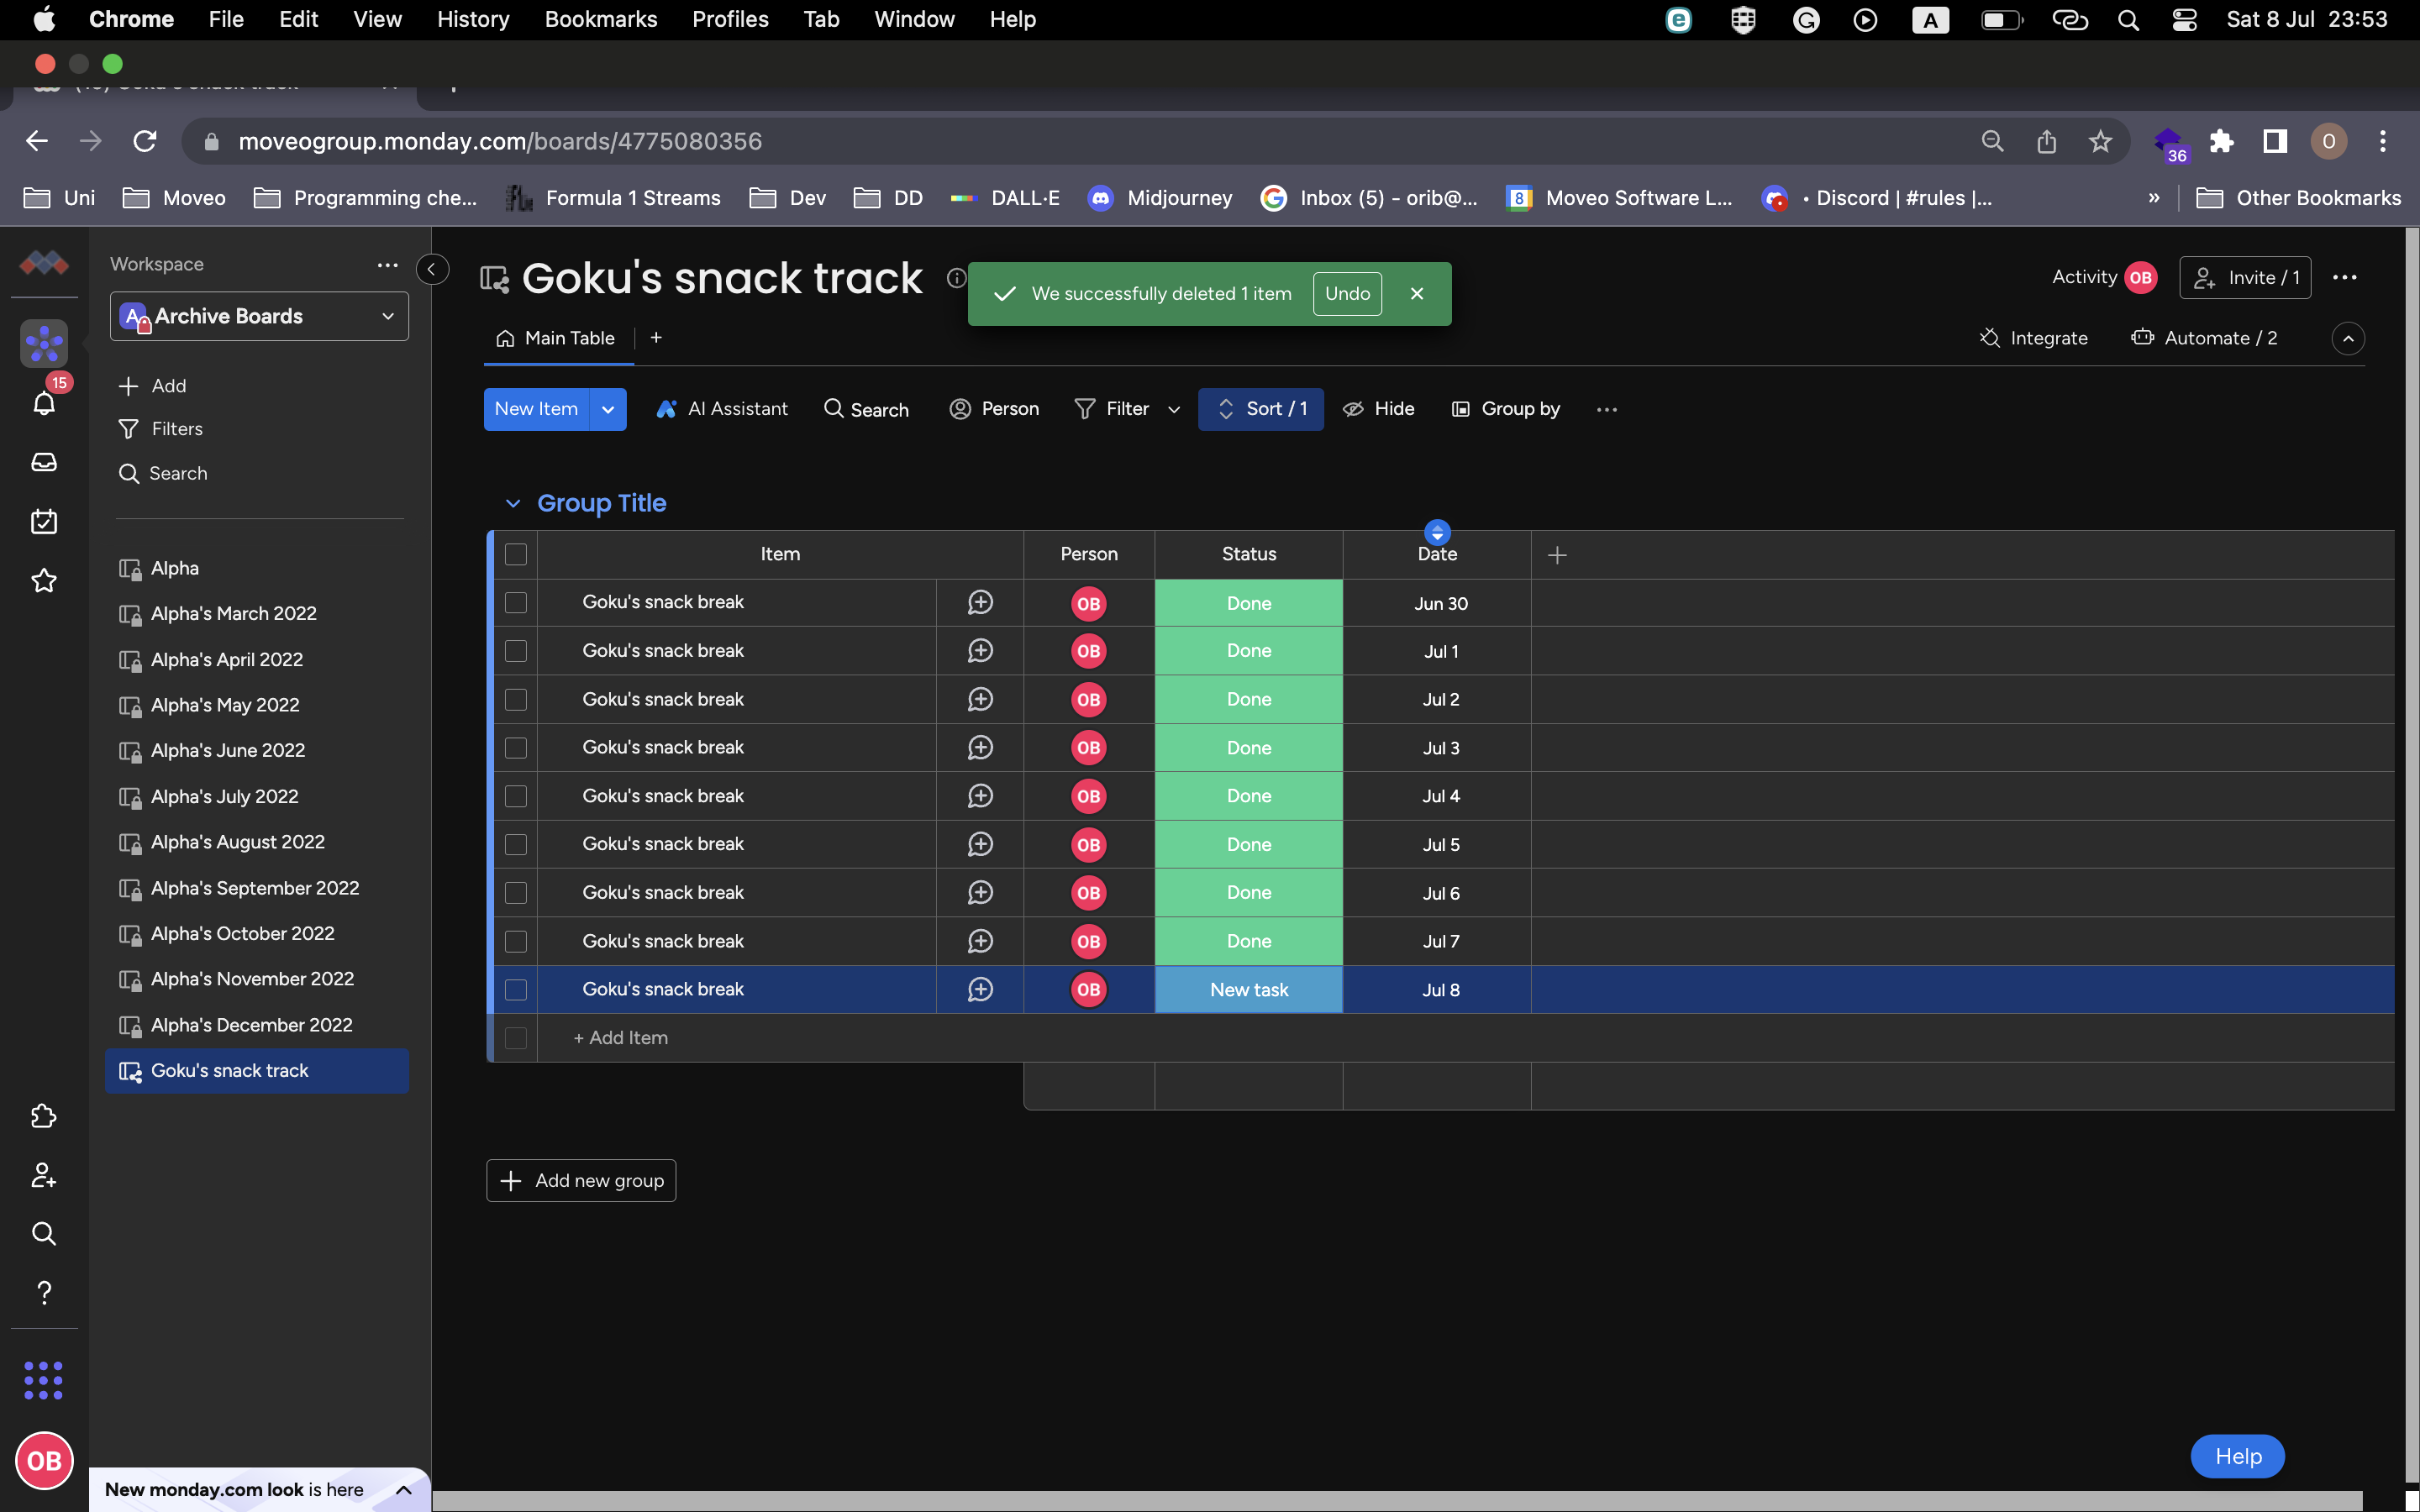2420x1512 pixels.
Task: Dismiss the deleted item notification
Action: pos(1416,293)
